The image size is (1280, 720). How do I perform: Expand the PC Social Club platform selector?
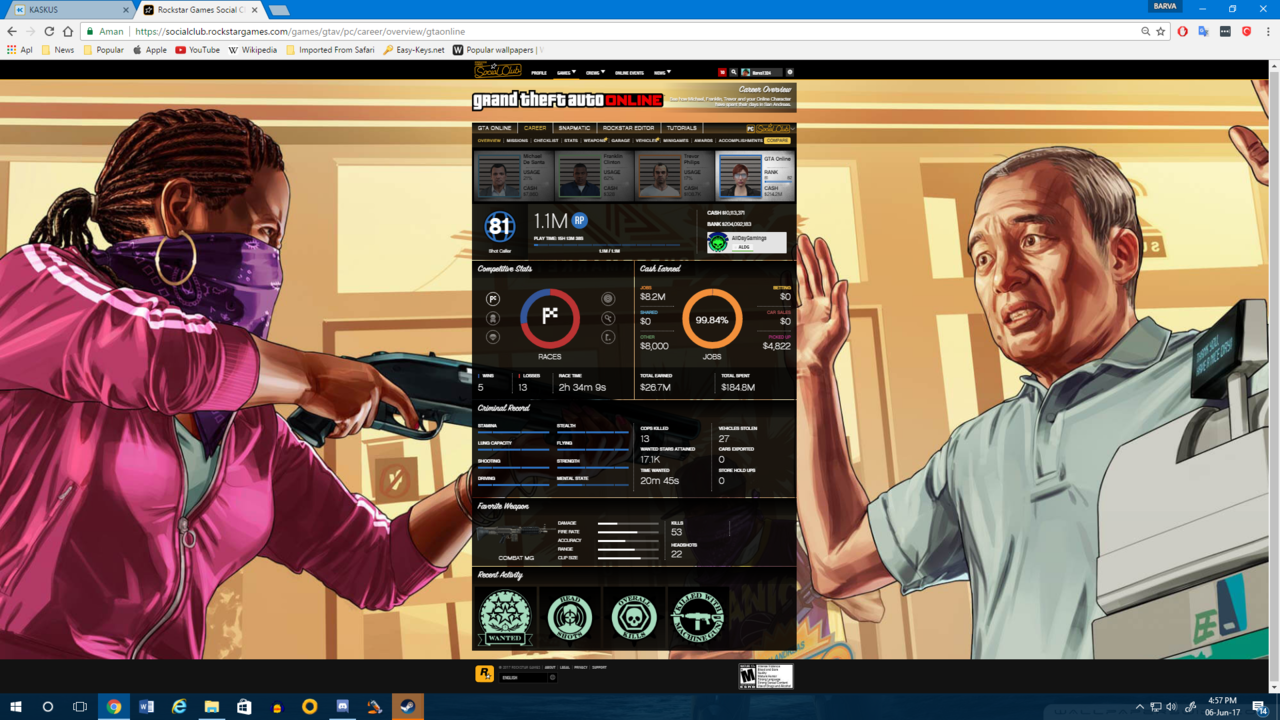click(769, 128)
